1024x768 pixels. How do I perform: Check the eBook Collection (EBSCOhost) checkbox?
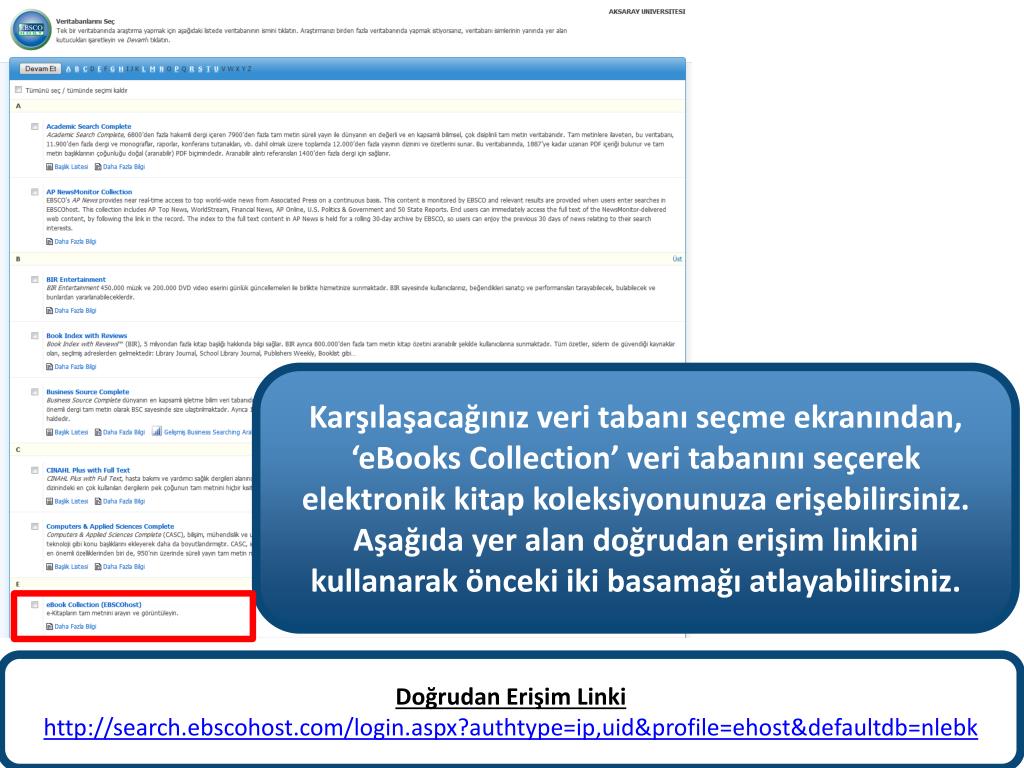click(x=35, y=605)
